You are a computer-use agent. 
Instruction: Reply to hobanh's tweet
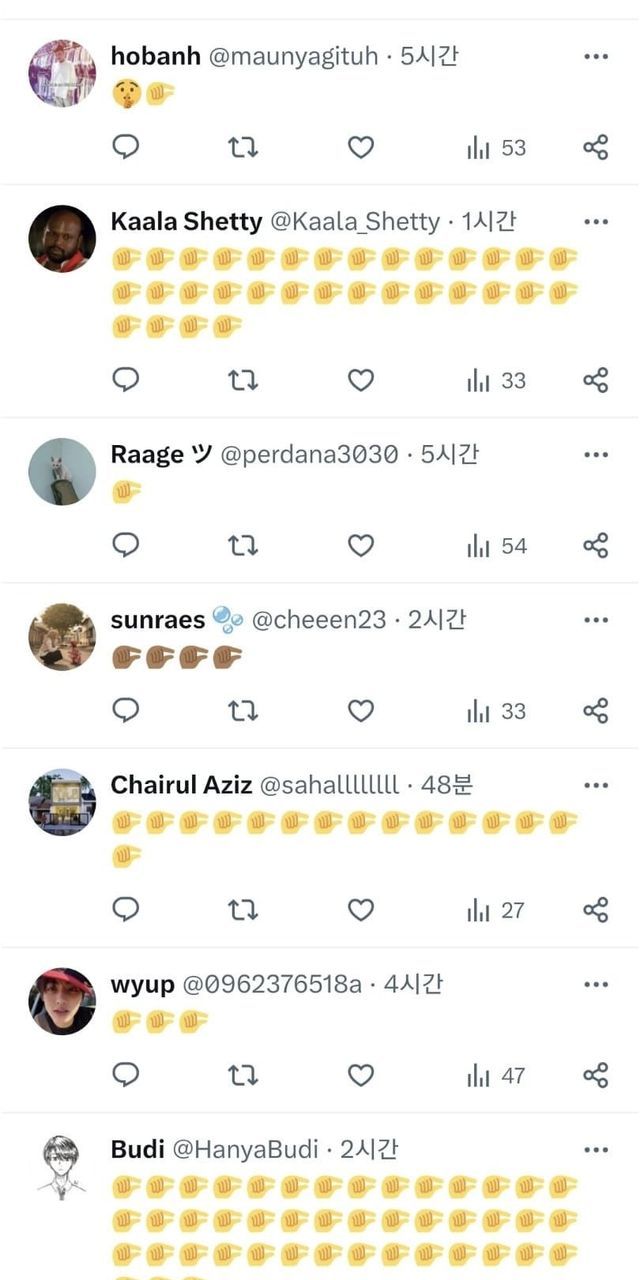(125, 148)
